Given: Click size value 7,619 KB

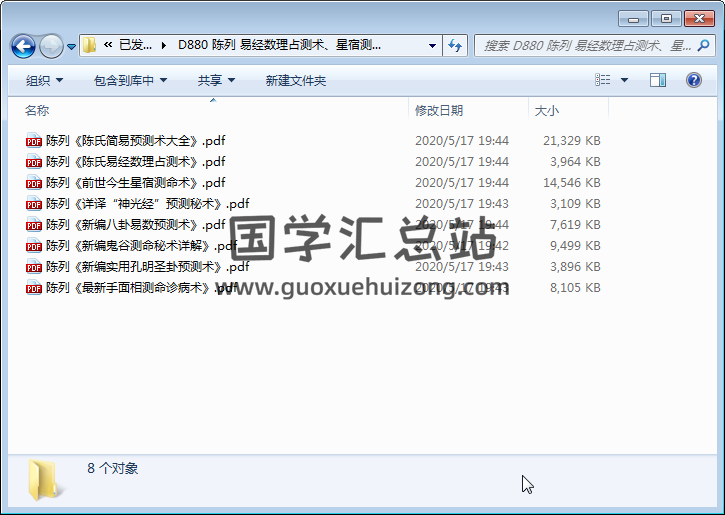Looking at the screenshot, I should [x=575, y=224].
